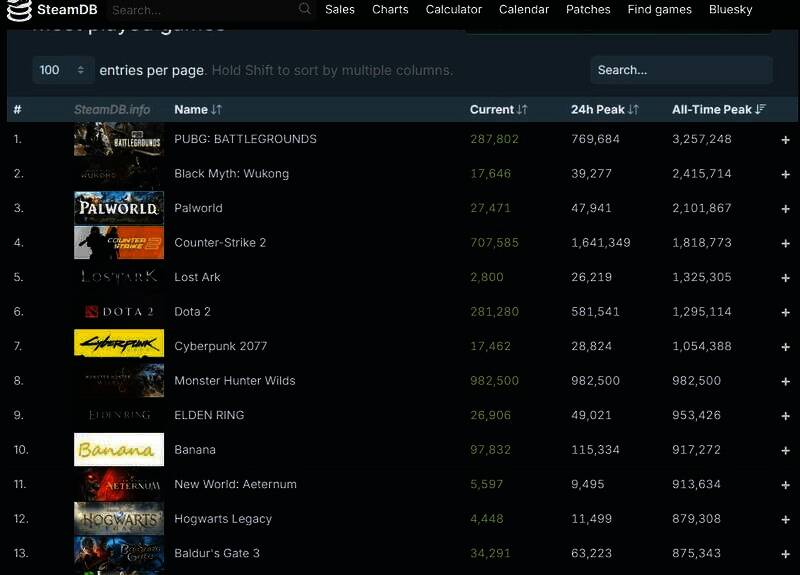Click the Banana game logo image
This screenshot has width=800, height=575.
coord(119,450)
